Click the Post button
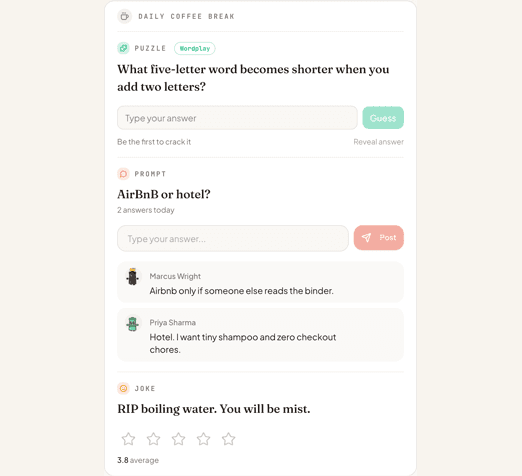This screenshot has width=522, height=476. tap(379, 238)
